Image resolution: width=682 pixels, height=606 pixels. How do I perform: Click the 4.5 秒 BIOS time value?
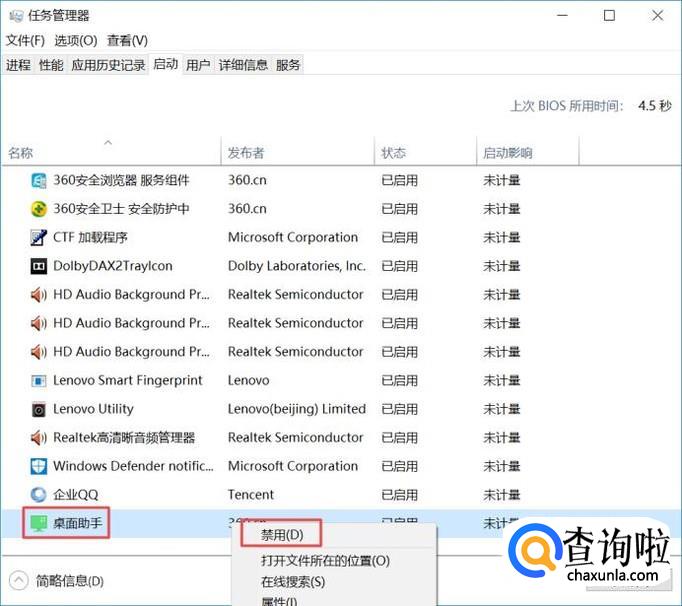click(655, 106)
